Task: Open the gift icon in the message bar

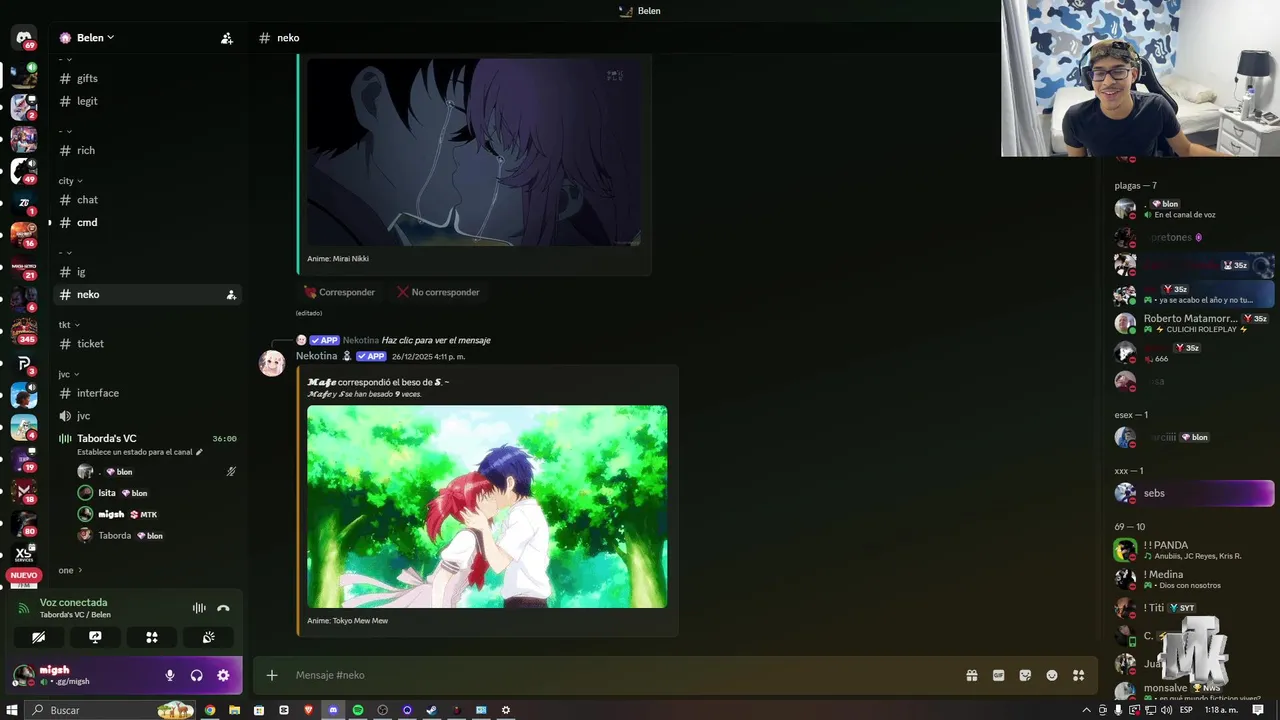Action: coord(971,675)
